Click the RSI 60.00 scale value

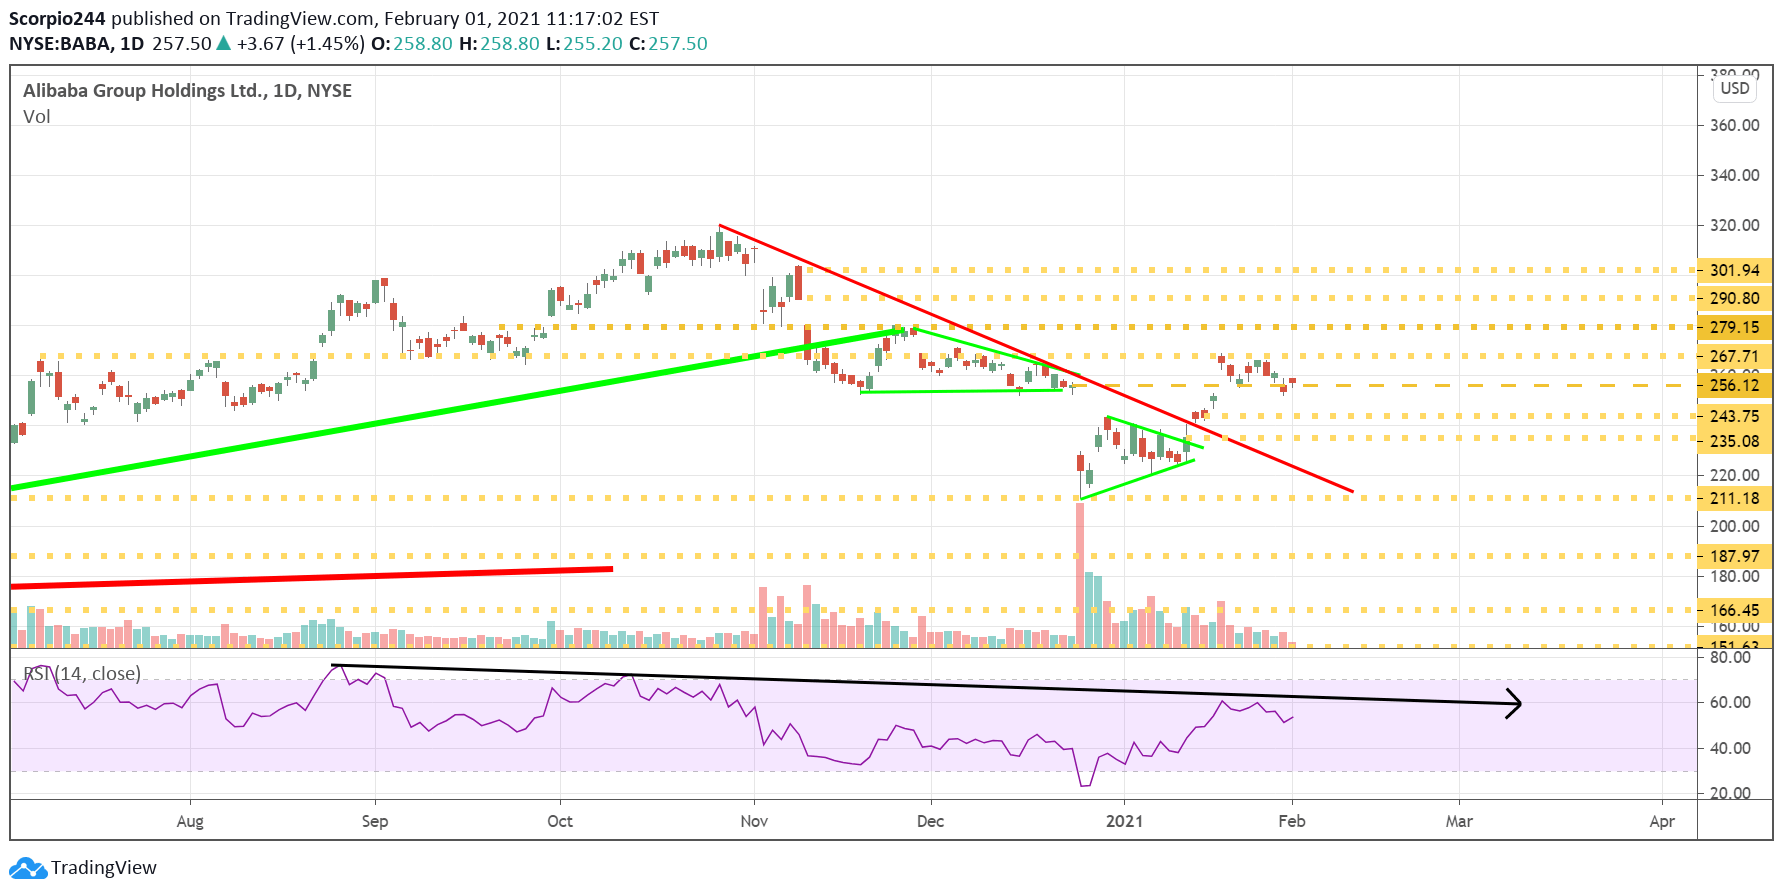tap(1730, 702)
